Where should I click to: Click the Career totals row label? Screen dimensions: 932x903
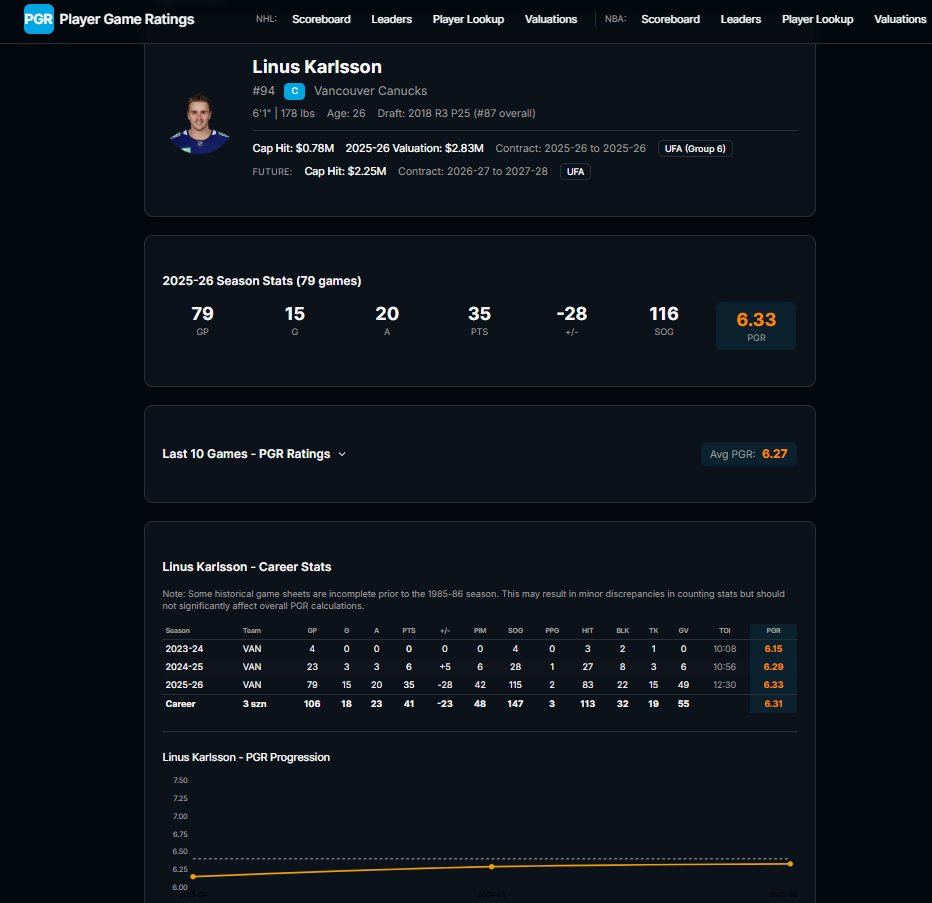pos(180,704)
